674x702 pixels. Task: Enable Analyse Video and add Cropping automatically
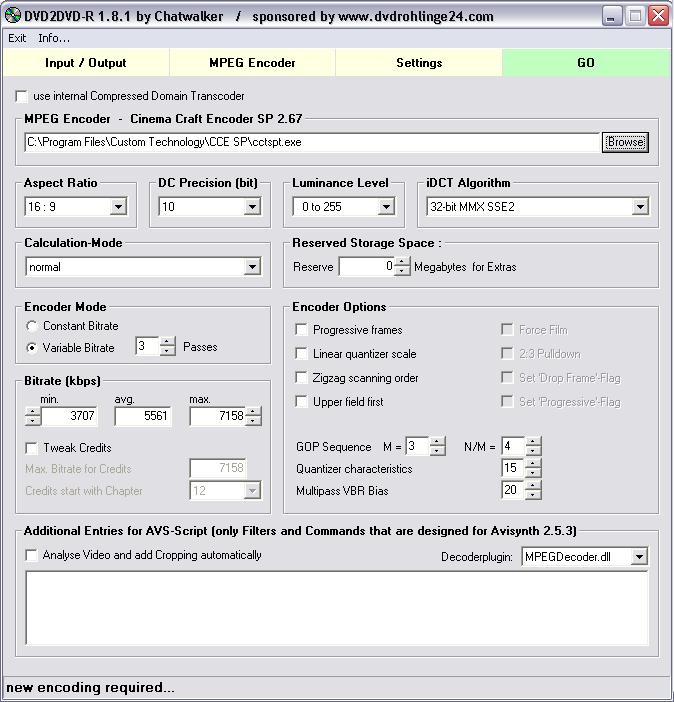pyautogui.click(x=31, y=556)
